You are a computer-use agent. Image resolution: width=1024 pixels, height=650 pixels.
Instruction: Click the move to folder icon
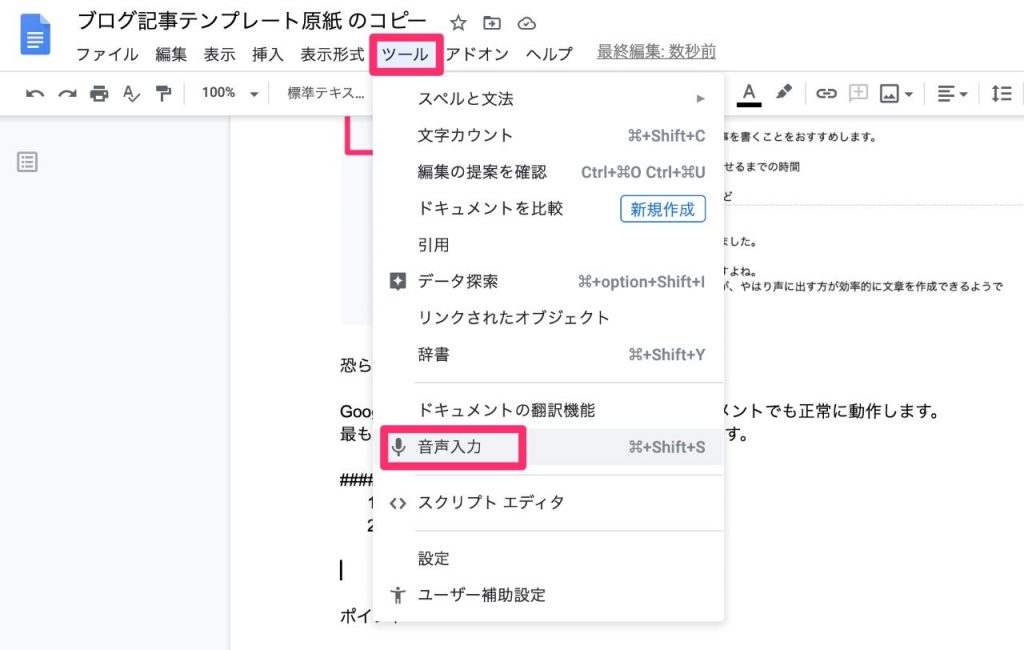coord(492,23)
